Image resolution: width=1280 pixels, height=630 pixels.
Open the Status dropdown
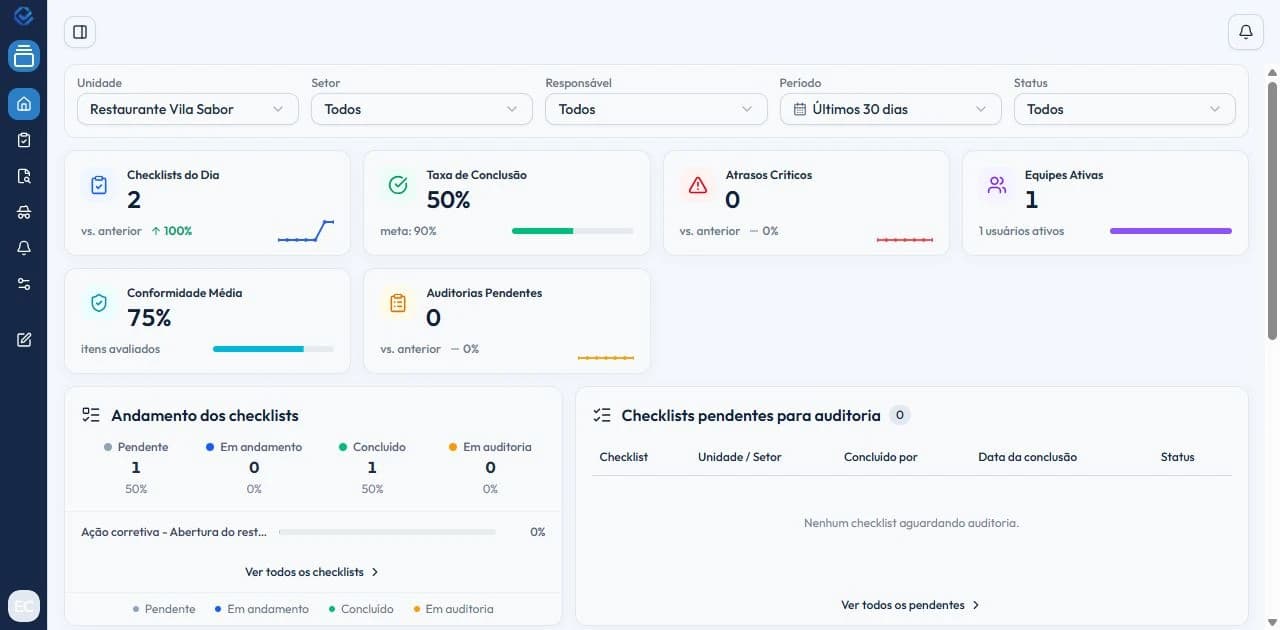coord(1125,109)
